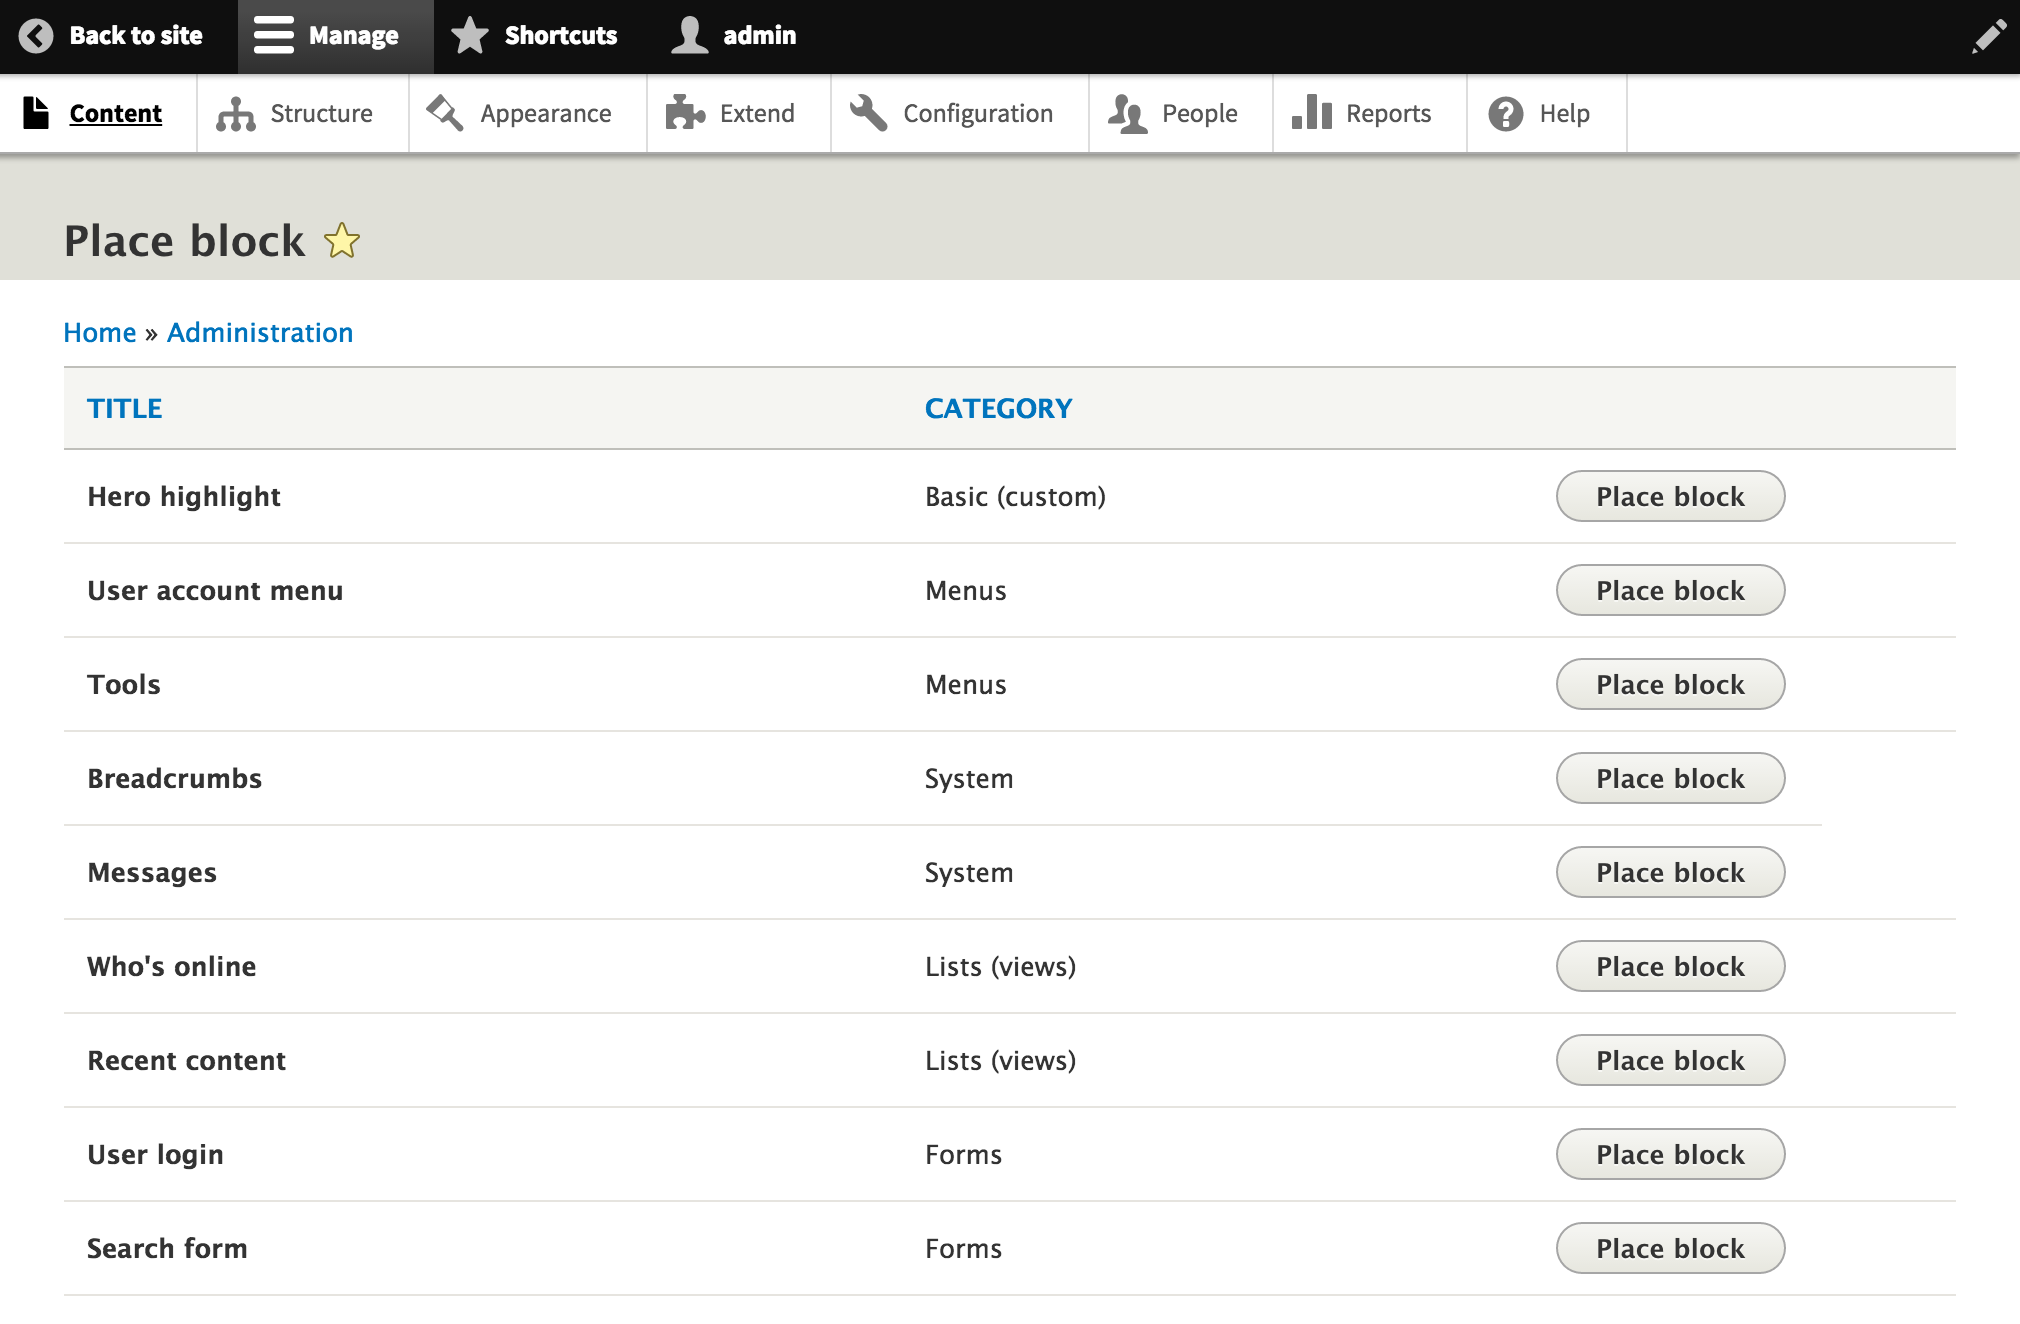Click the Configuration wrench icon
Image resolution: width=2020 pixels, height=1324 pixels.
(x=866, y=113)
